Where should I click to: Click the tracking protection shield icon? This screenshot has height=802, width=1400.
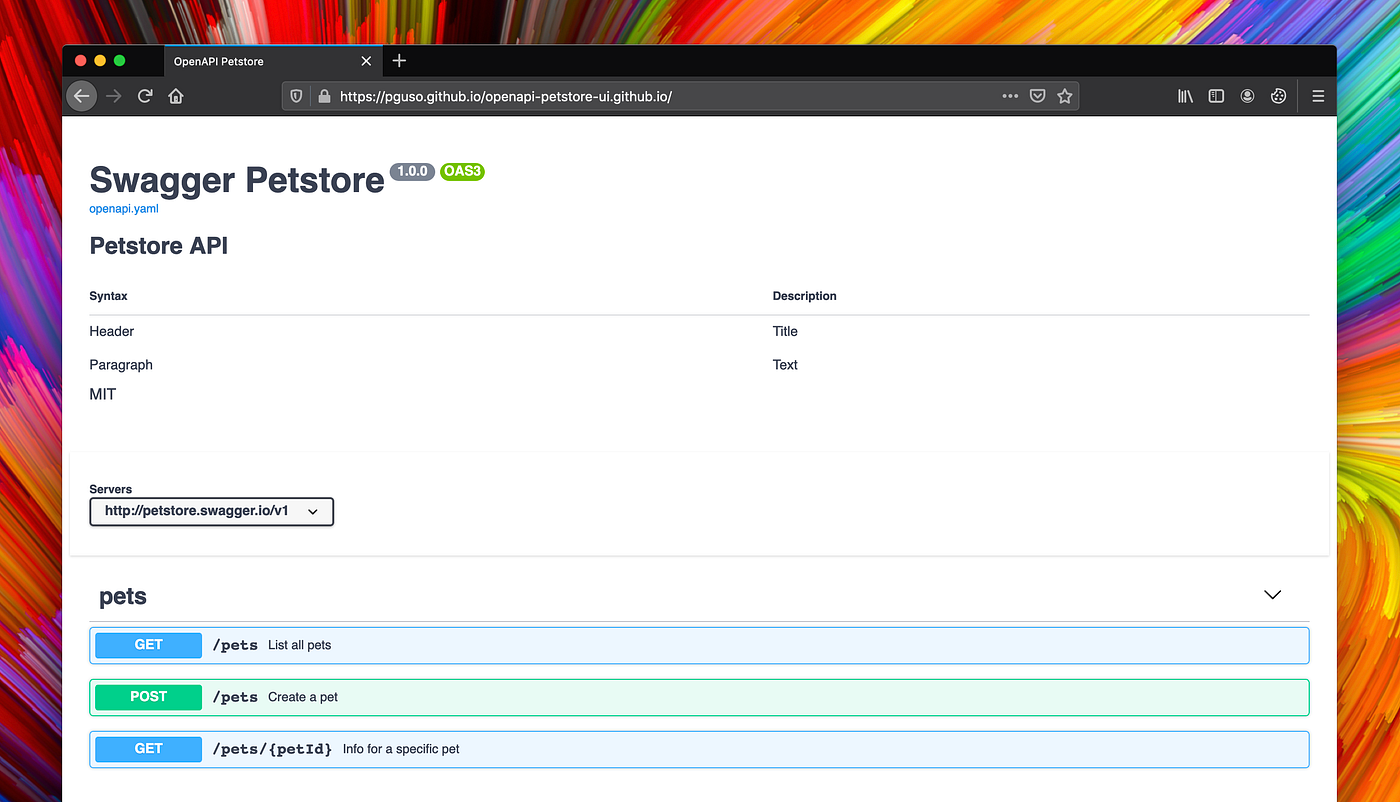click(296, 96)
